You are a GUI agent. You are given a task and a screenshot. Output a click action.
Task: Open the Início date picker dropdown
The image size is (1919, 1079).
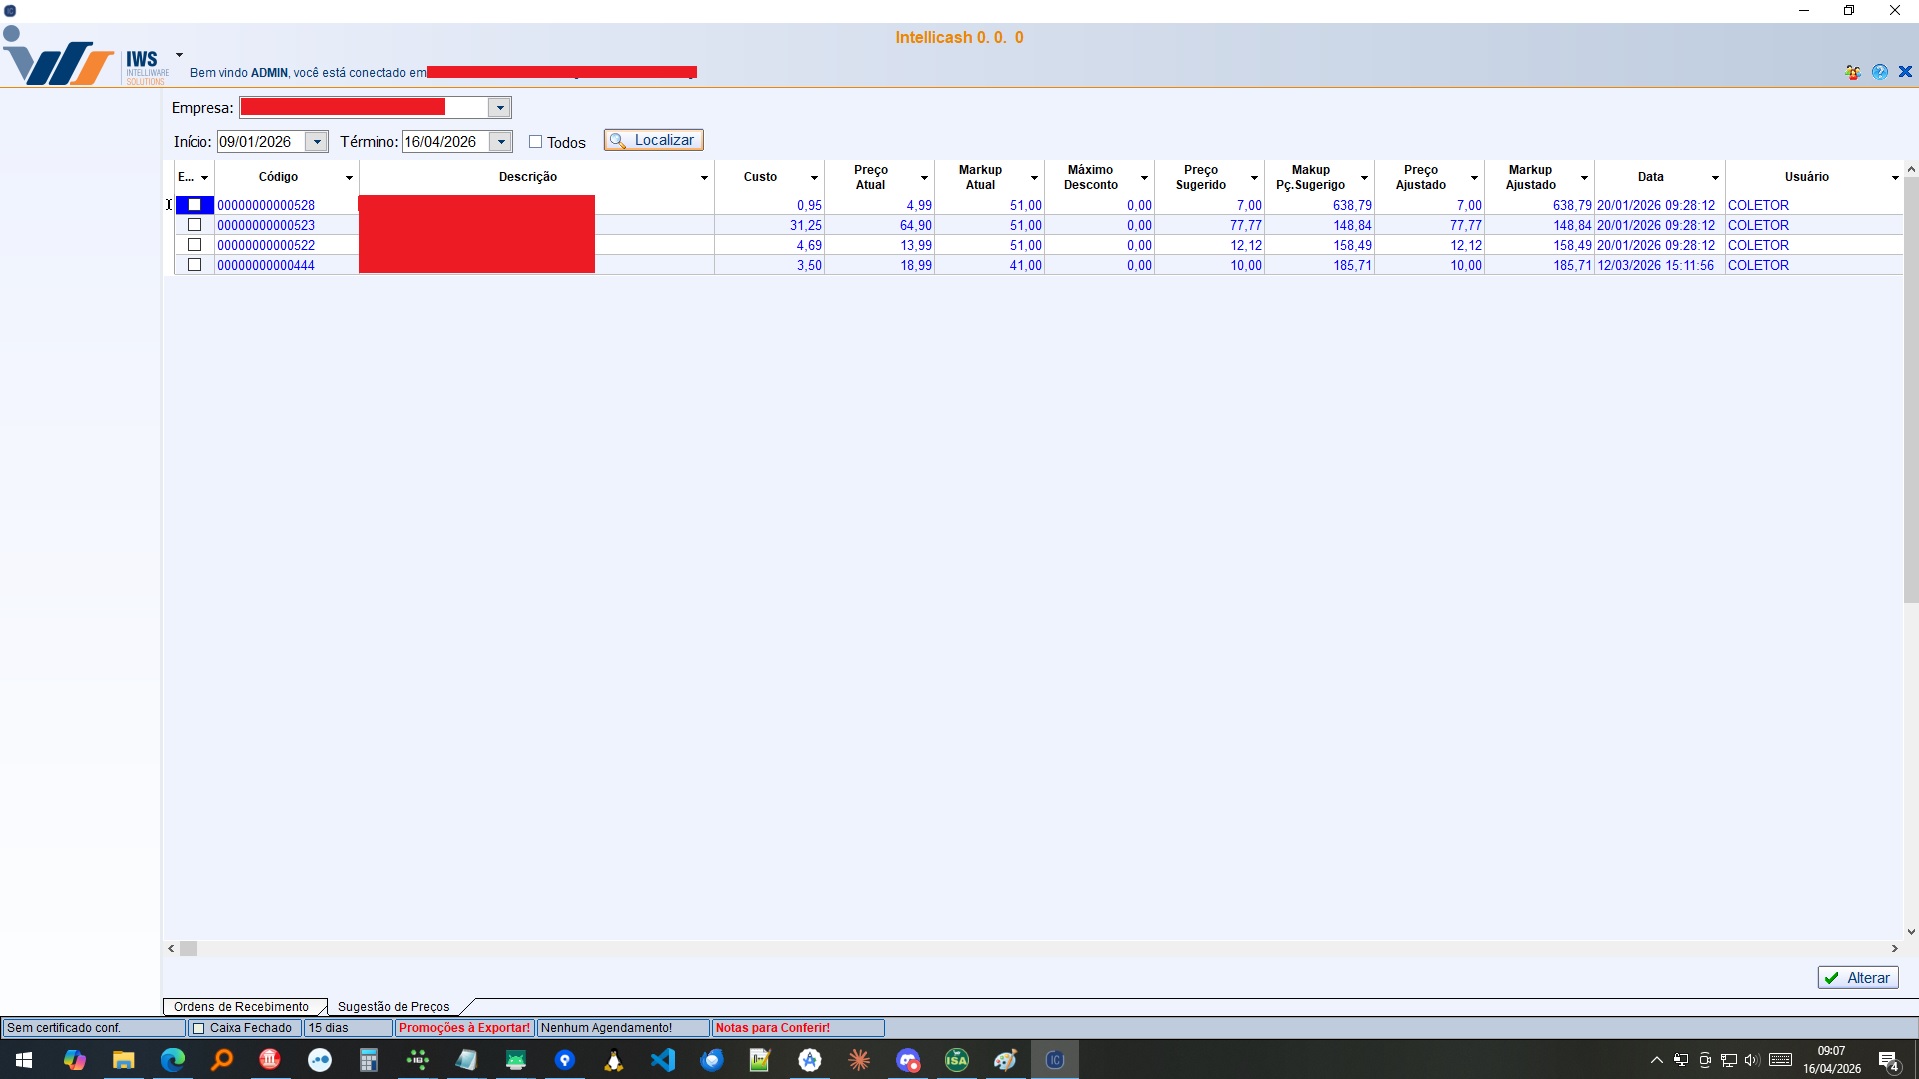(316, 142)
